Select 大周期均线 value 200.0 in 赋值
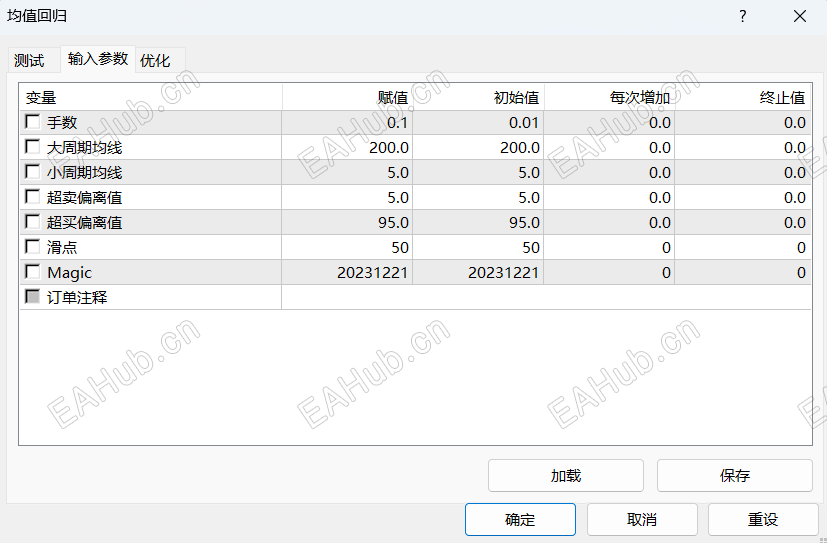827x543 pixels. tap(347, 147)
